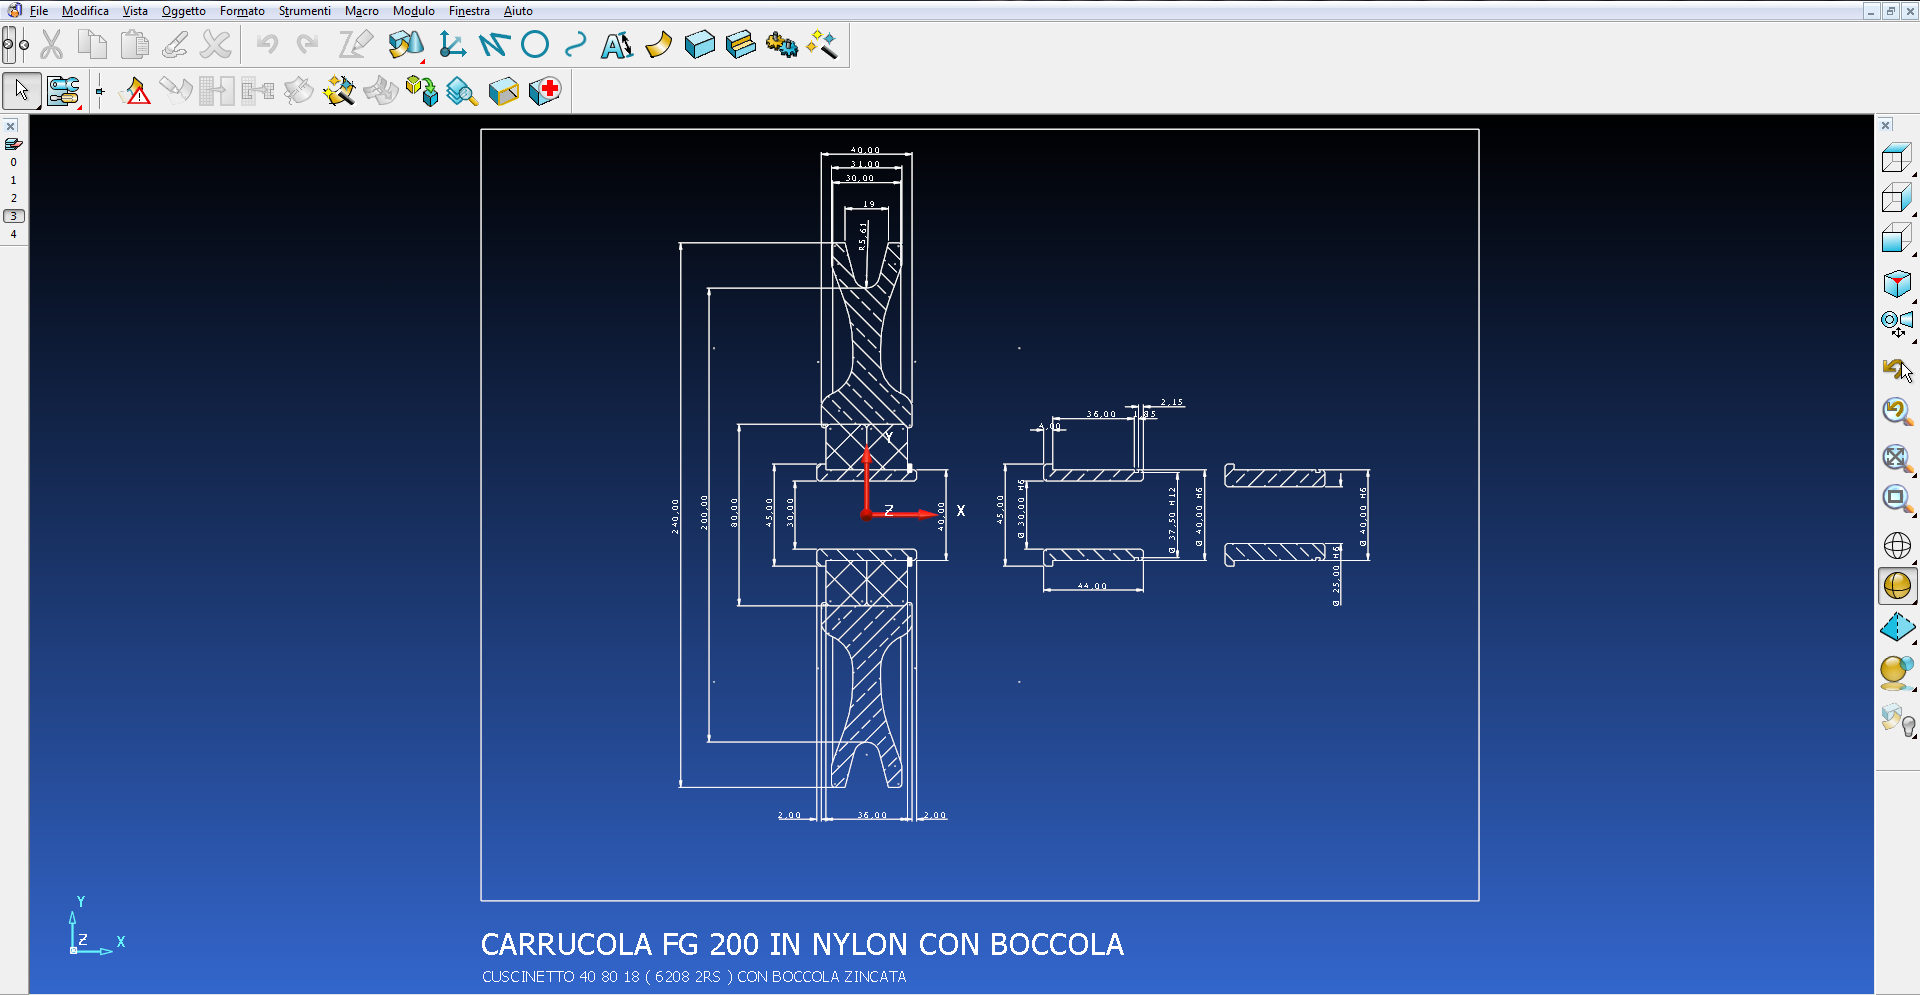Open the solid shapes conversion tool

(x=406, y=45)
